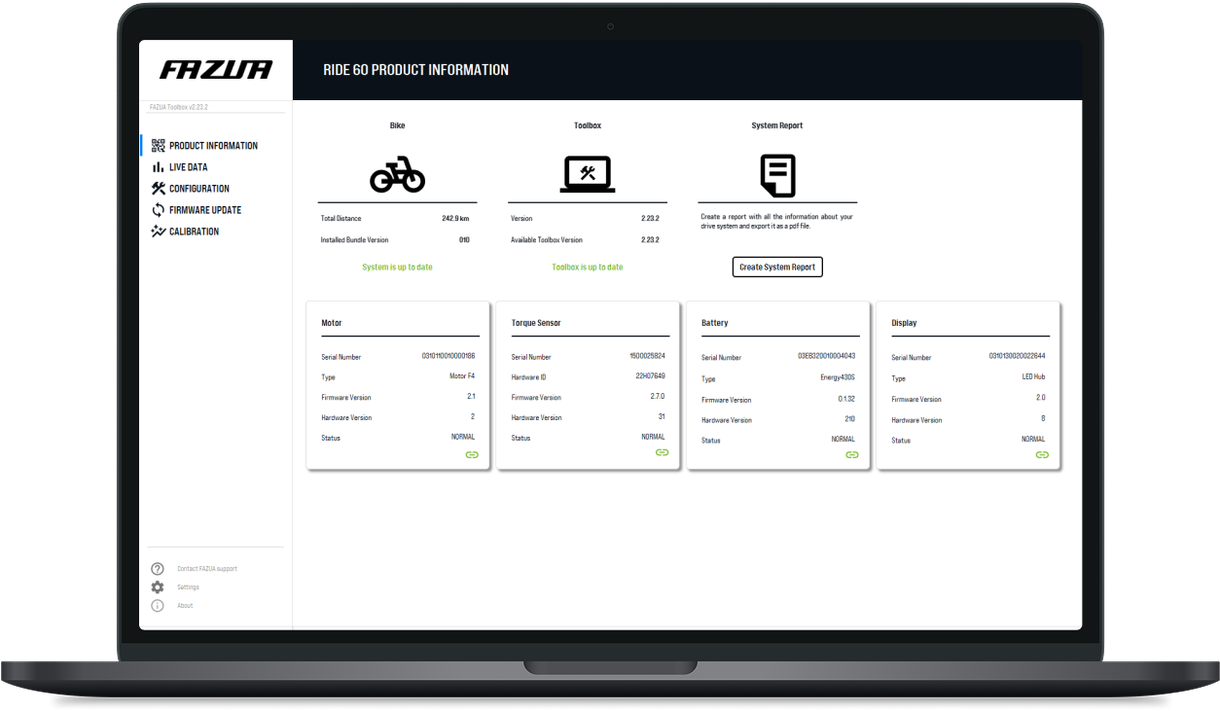Click the Display card link icon
Viewport: 1220px width, 711px height.
coord(1042,455)
